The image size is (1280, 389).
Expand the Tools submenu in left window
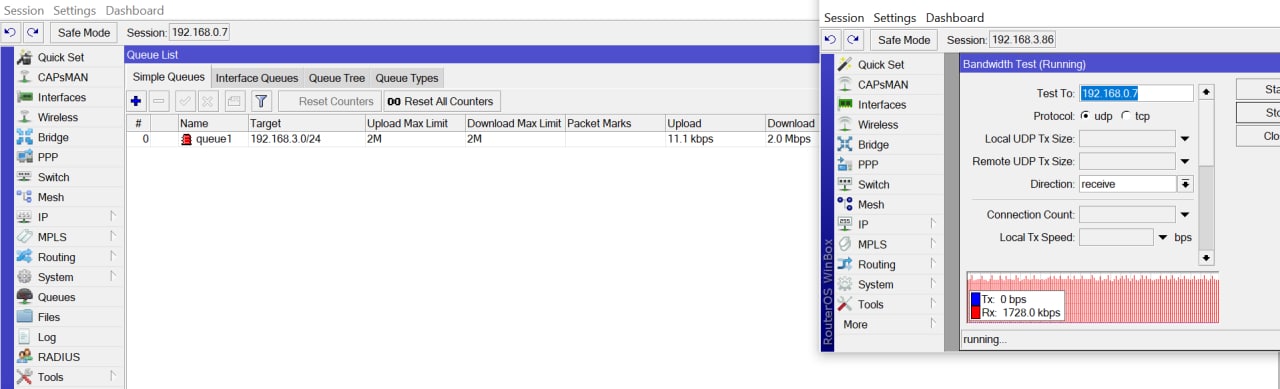[x=113, y=377]
